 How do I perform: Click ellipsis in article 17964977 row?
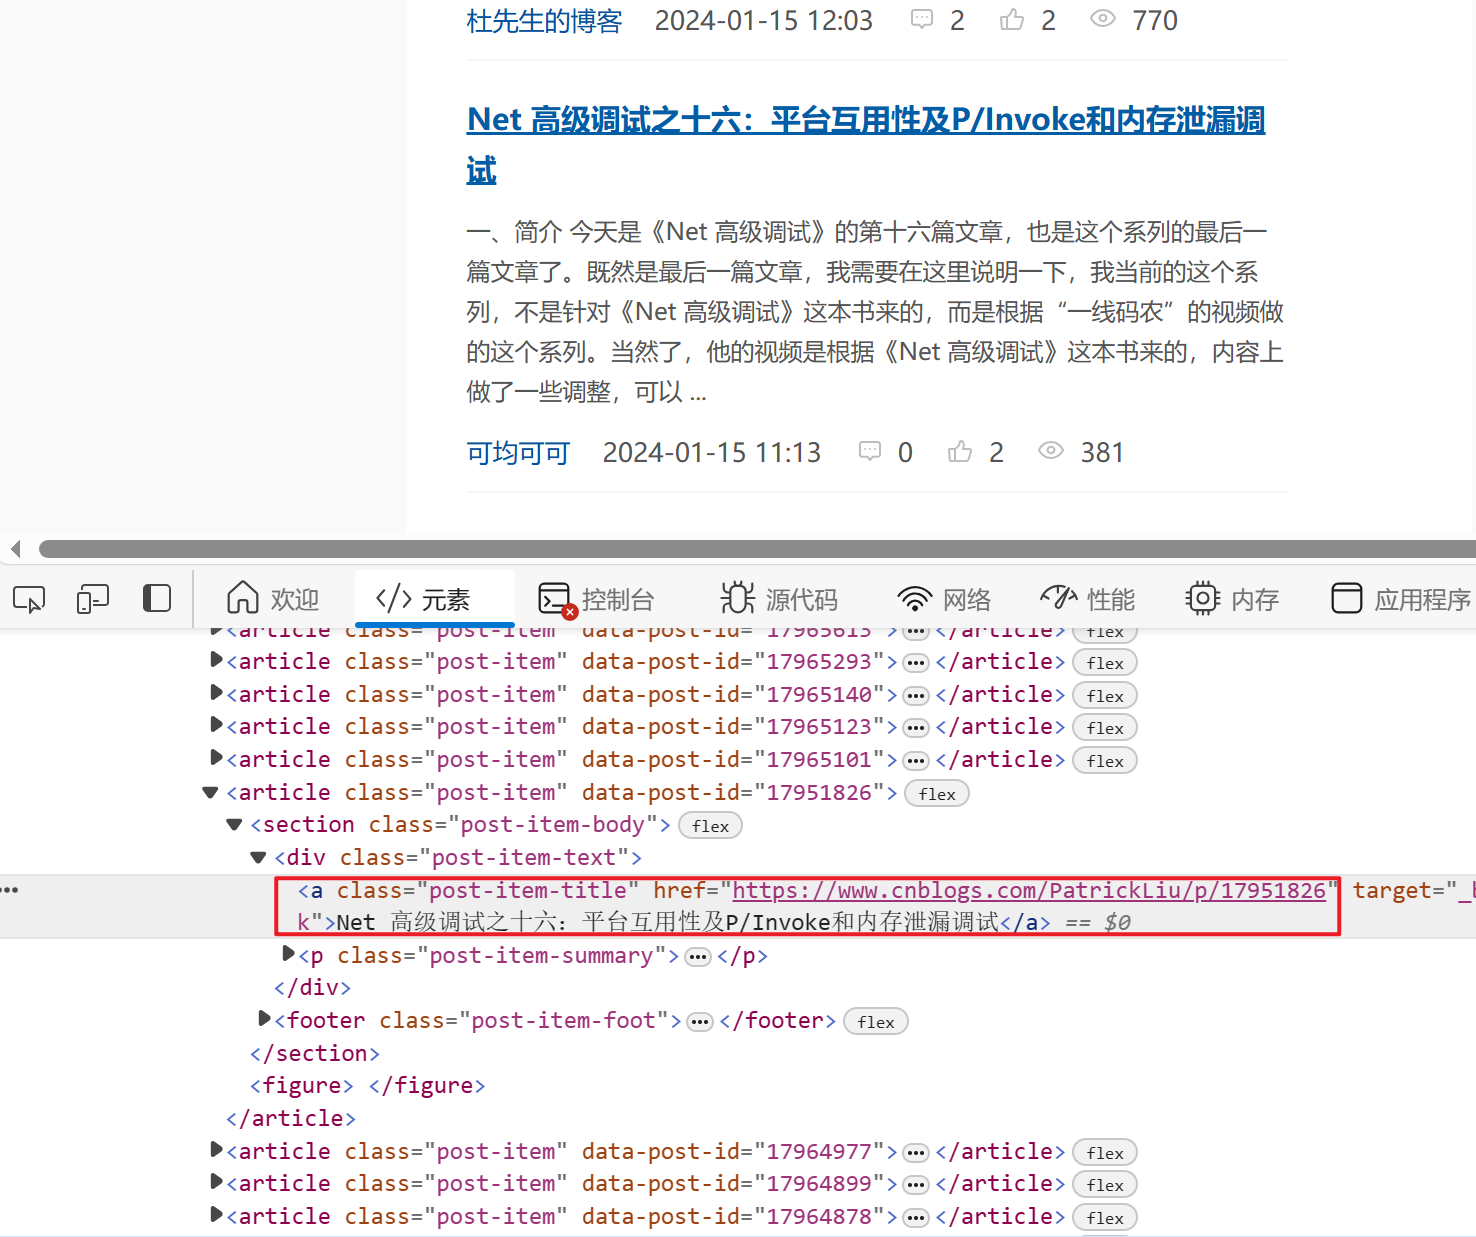pos(916,1153)
